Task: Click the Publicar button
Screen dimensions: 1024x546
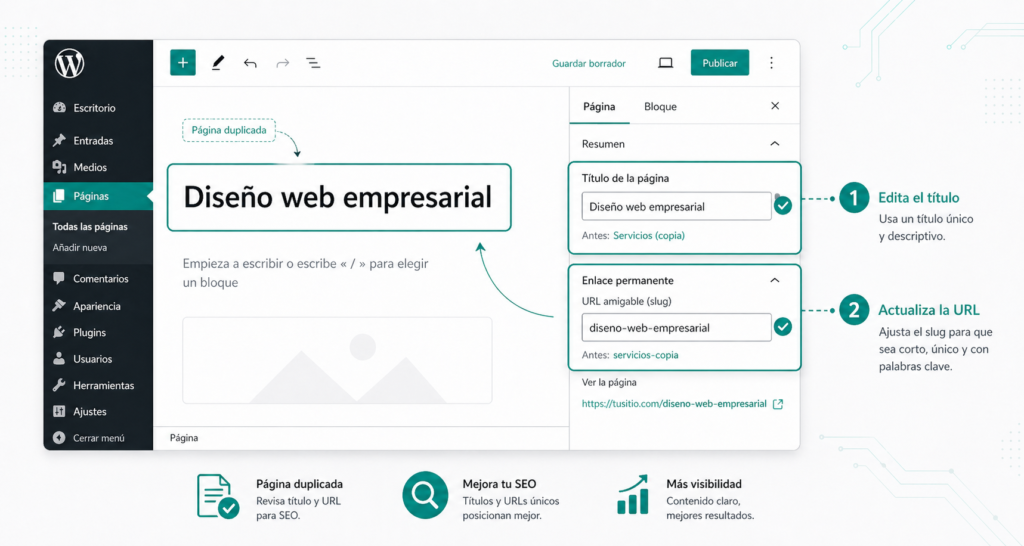Action: click(x=720, y=63)
